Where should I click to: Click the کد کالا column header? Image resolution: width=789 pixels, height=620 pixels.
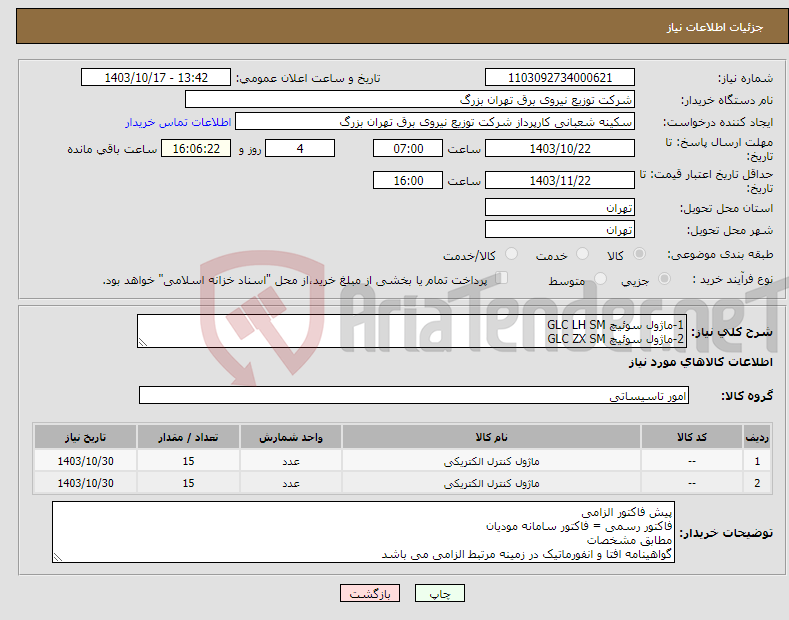[x=692, y=437]
